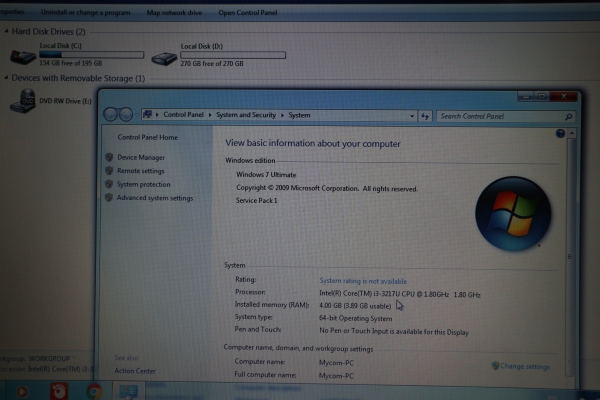Open address bar history dropdown arrow

pyautogui.click(x=412, y=116)
